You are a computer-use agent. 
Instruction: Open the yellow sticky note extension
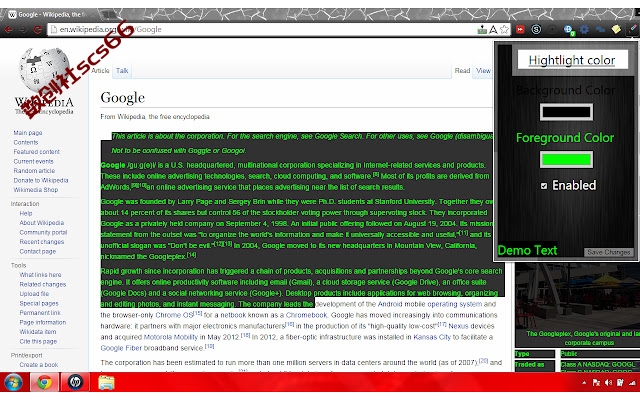coord(616,29)
